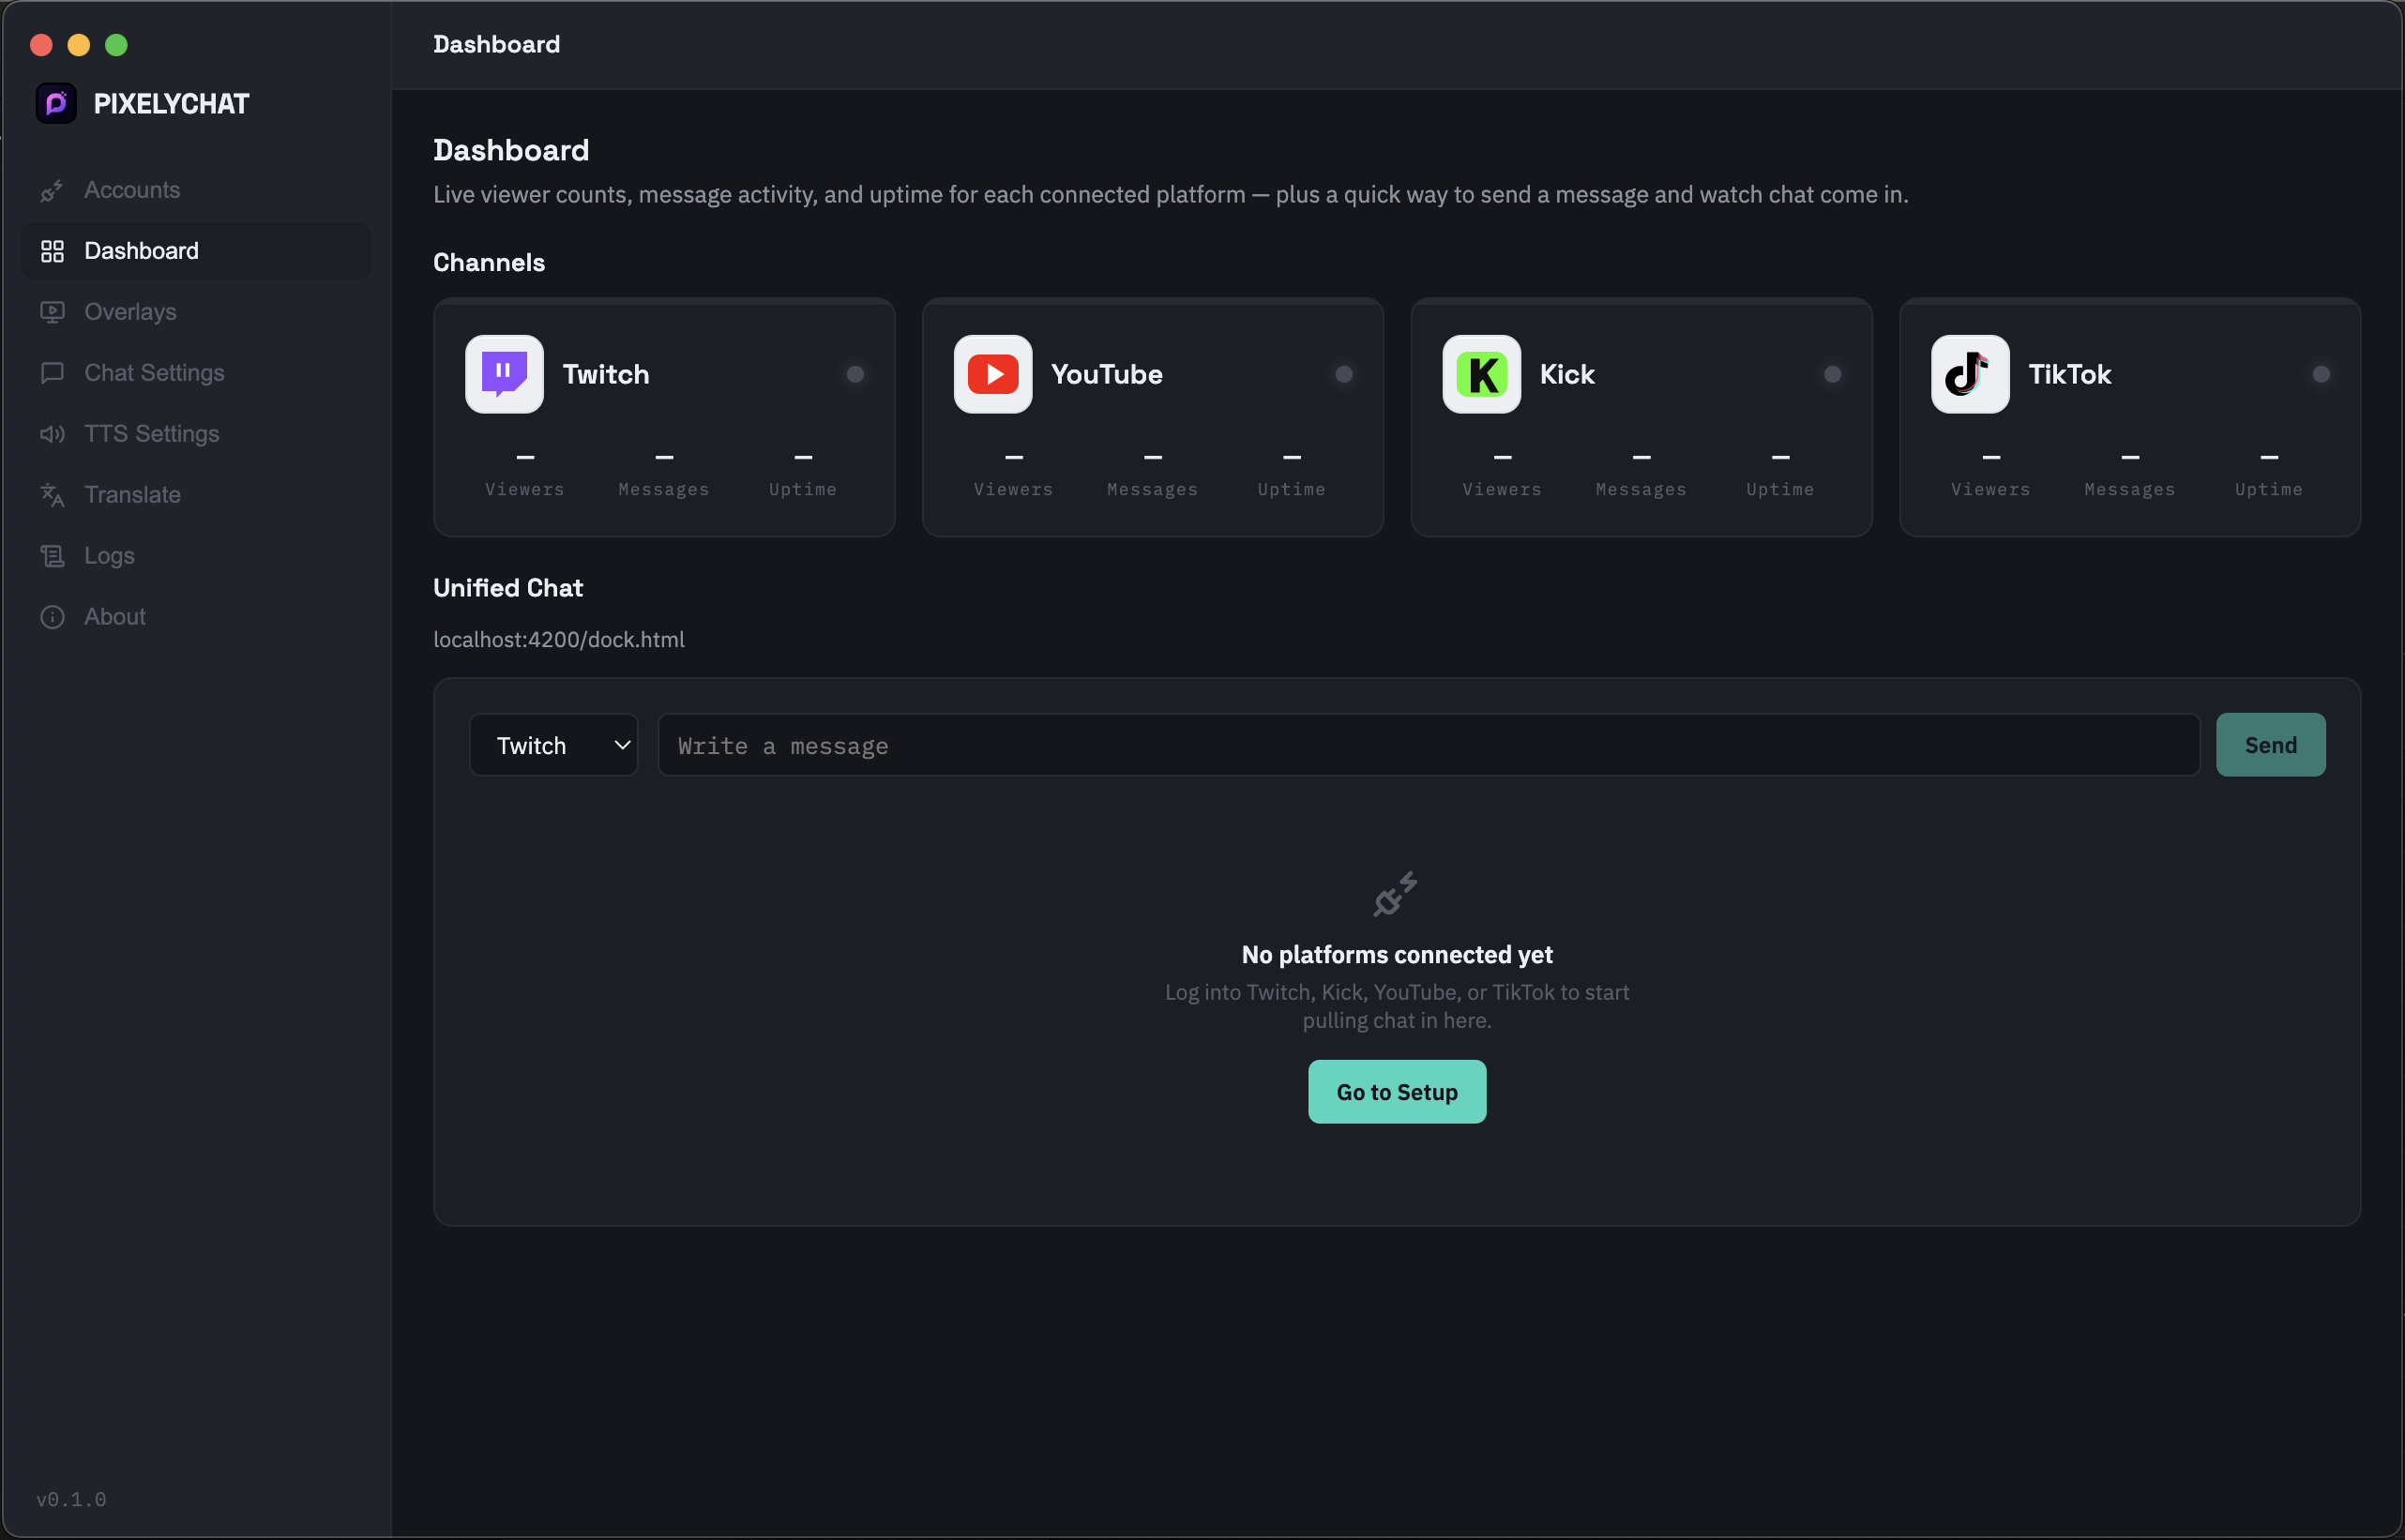Click the Kick channel name

pyautogui.click(x=1567, y=374)
